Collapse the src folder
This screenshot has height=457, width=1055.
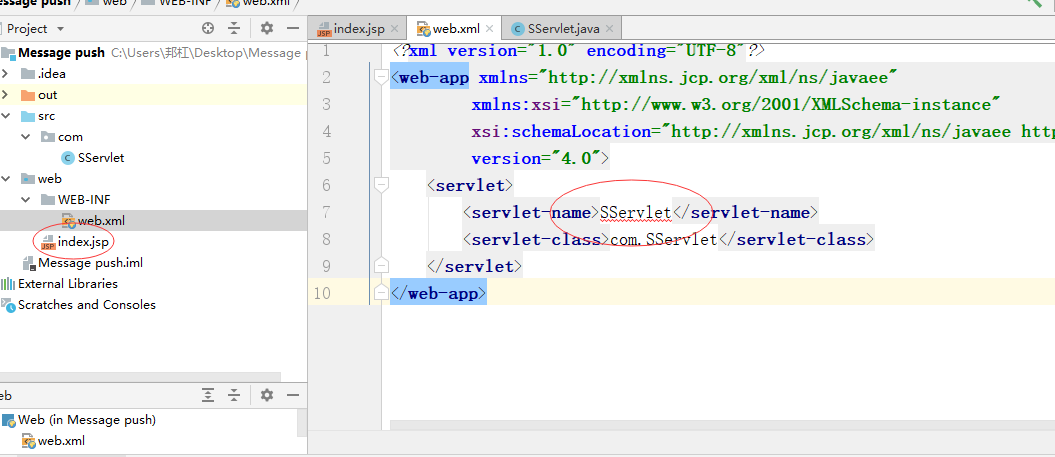click(x=5, y=116)
